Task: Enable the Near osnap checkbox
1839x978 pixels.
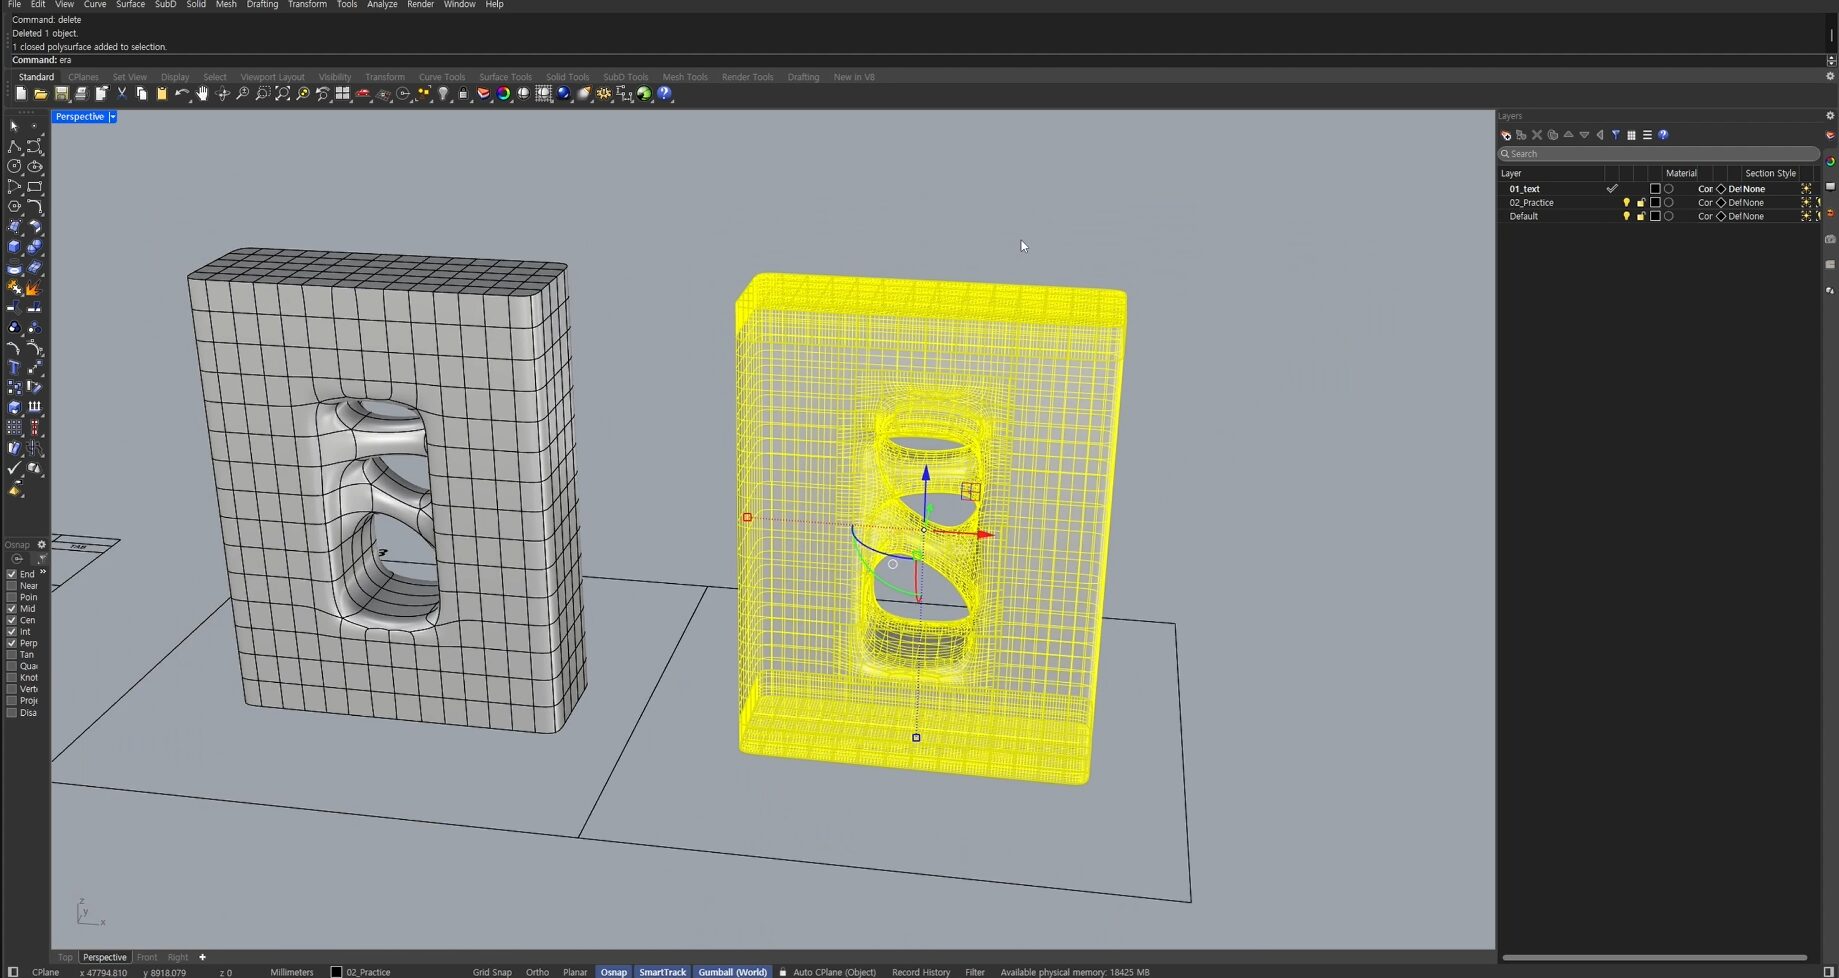Action: point(12,586)
